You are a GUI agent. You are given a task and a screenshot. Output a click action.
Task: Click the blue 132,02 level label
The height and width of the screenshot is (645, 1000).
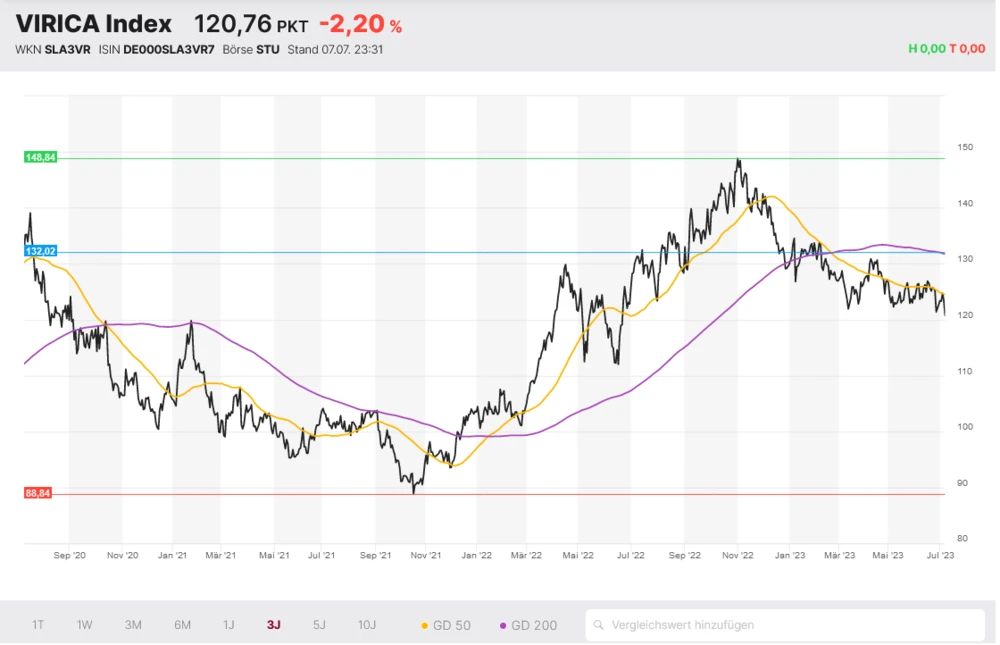[x=40, y=252]
